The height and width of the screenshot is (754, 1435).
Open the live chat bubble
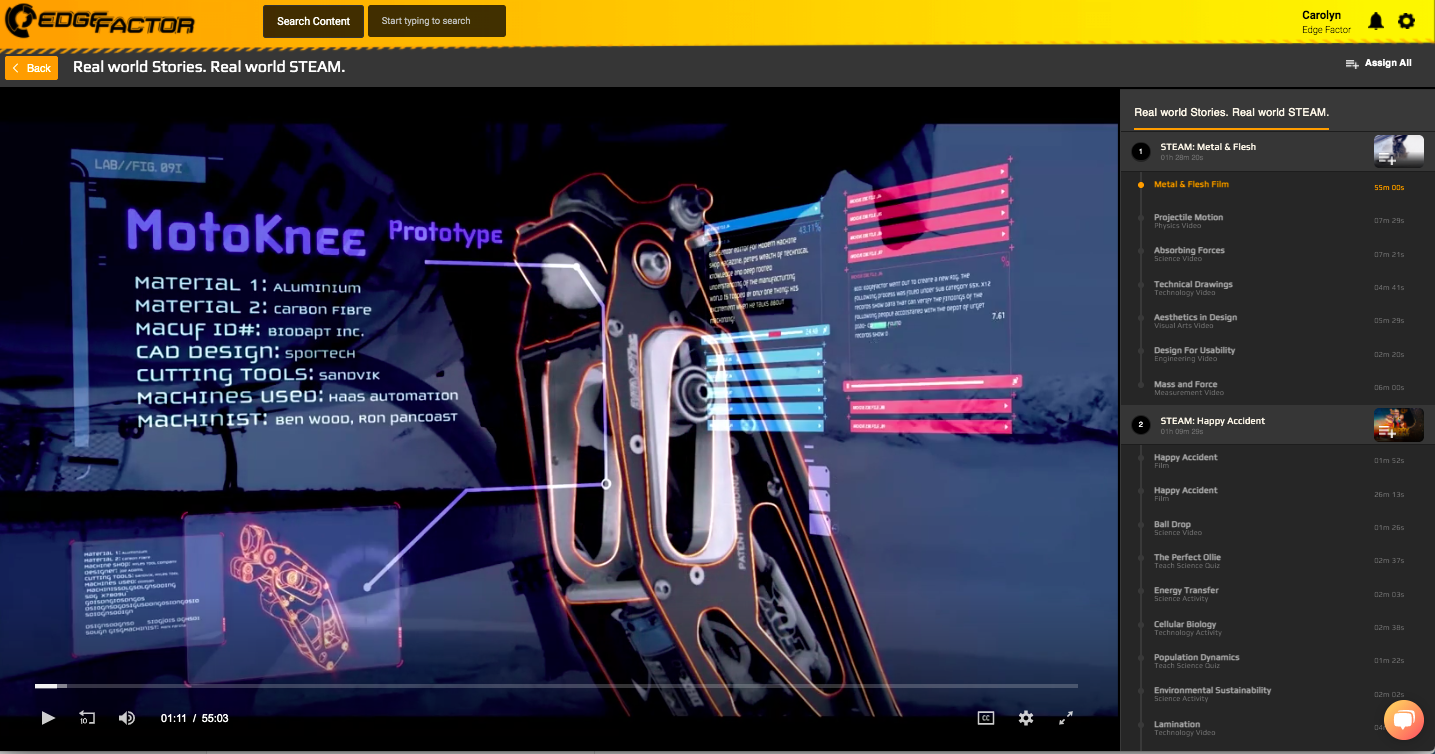(x=1403, y=720)
